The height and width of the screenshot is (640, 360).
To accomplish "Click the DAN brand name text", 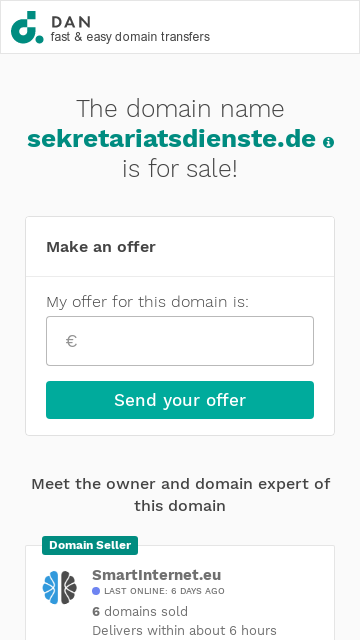I will coord(71,22).
